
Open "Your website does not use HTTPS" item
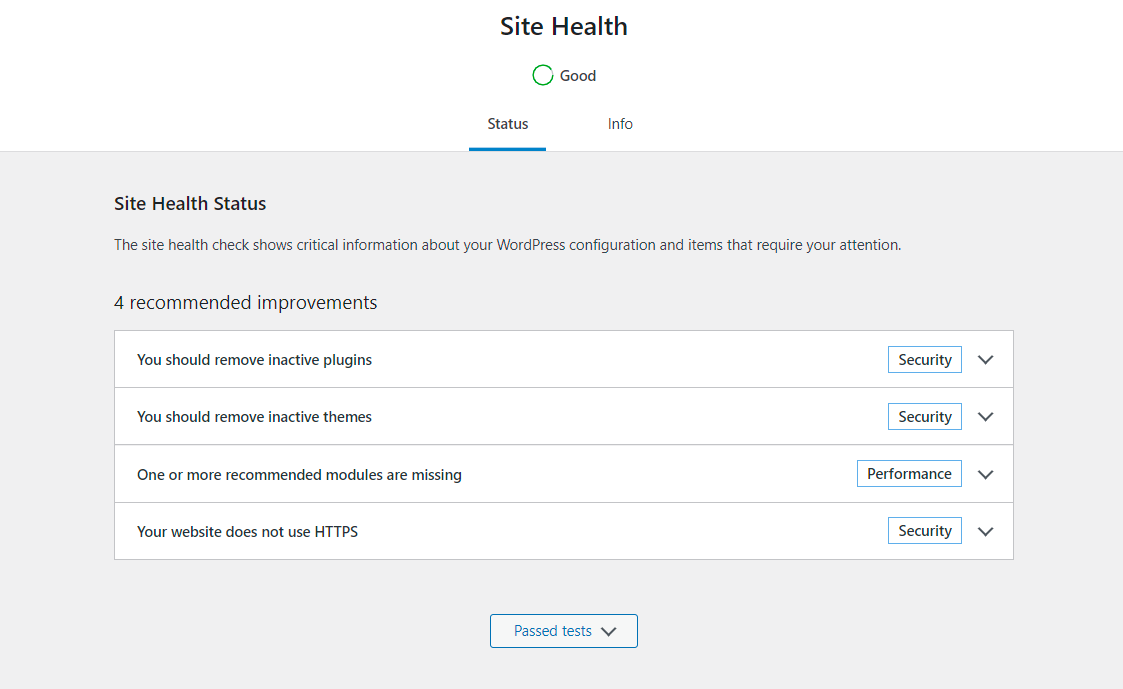click(247, 532)
